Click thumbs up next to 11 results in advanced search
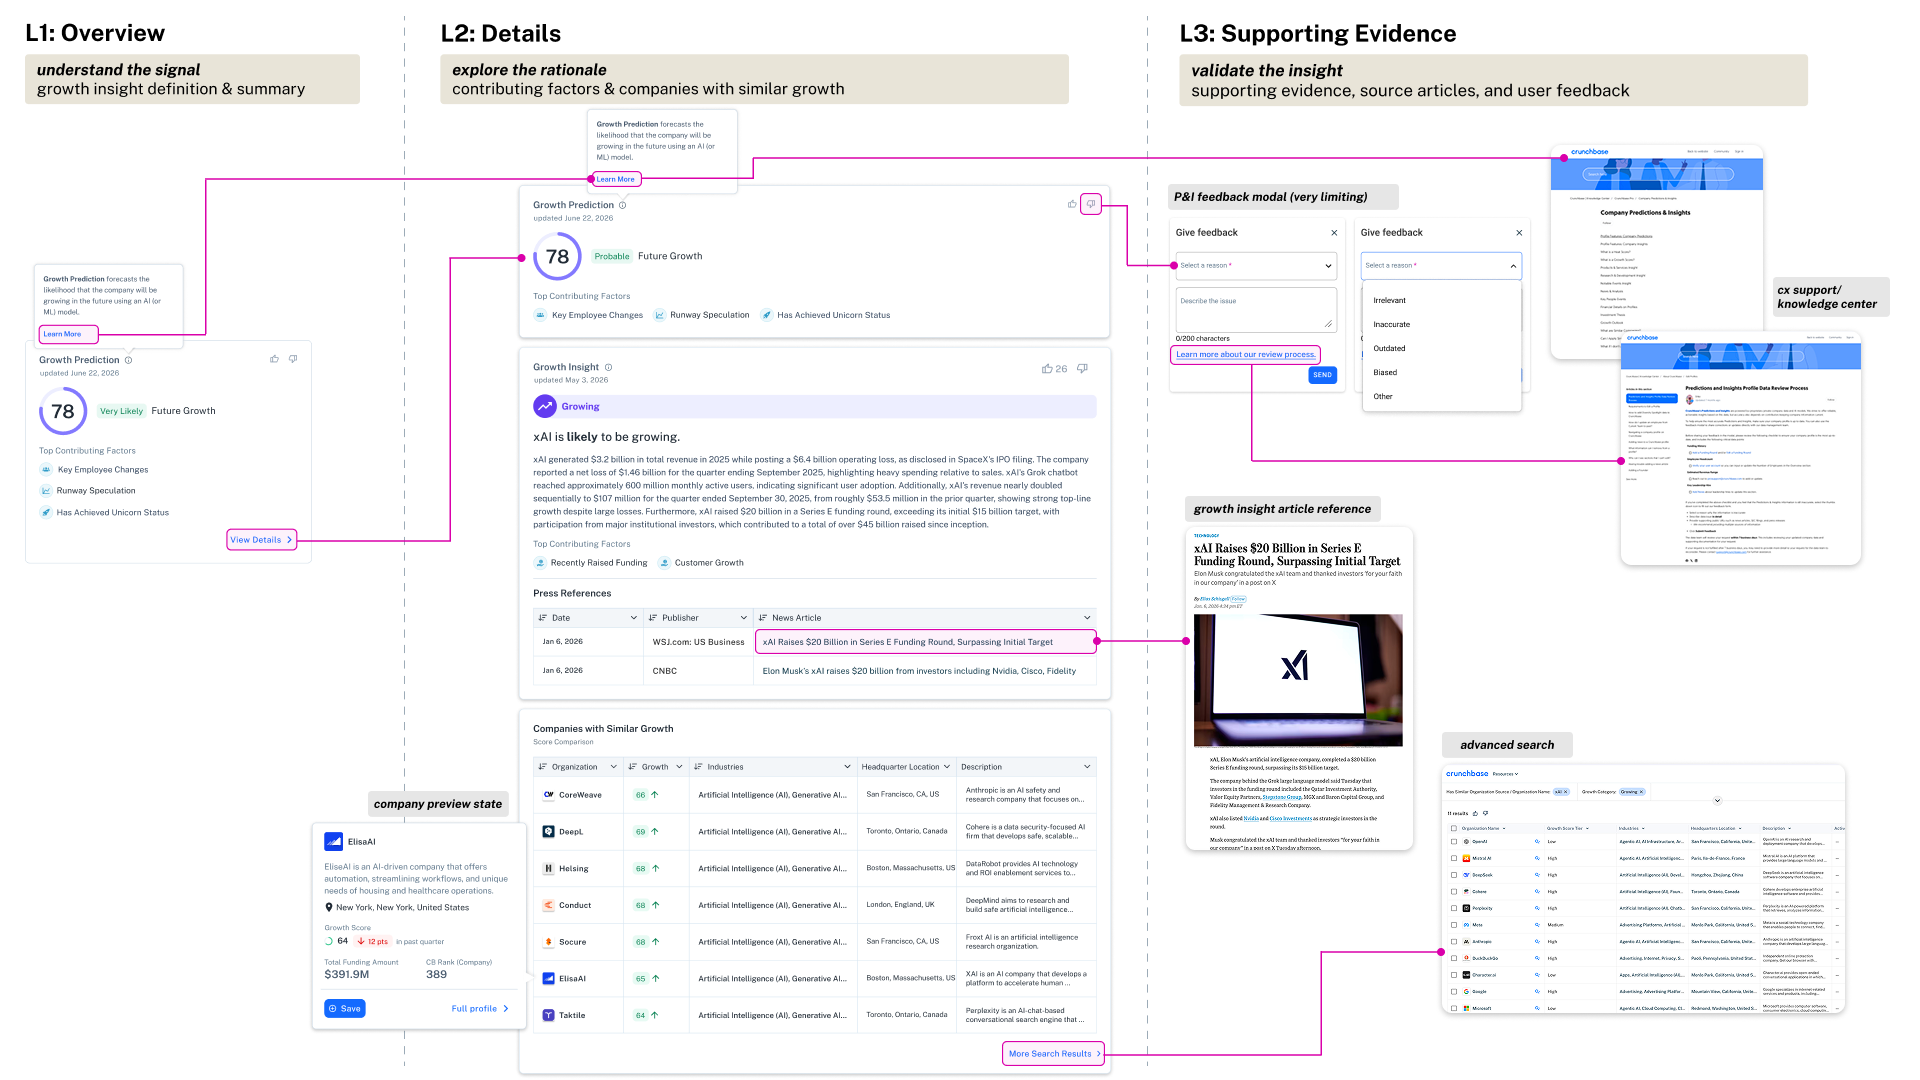This screenshot has height=1080, width=1920. pos(1475,813)
